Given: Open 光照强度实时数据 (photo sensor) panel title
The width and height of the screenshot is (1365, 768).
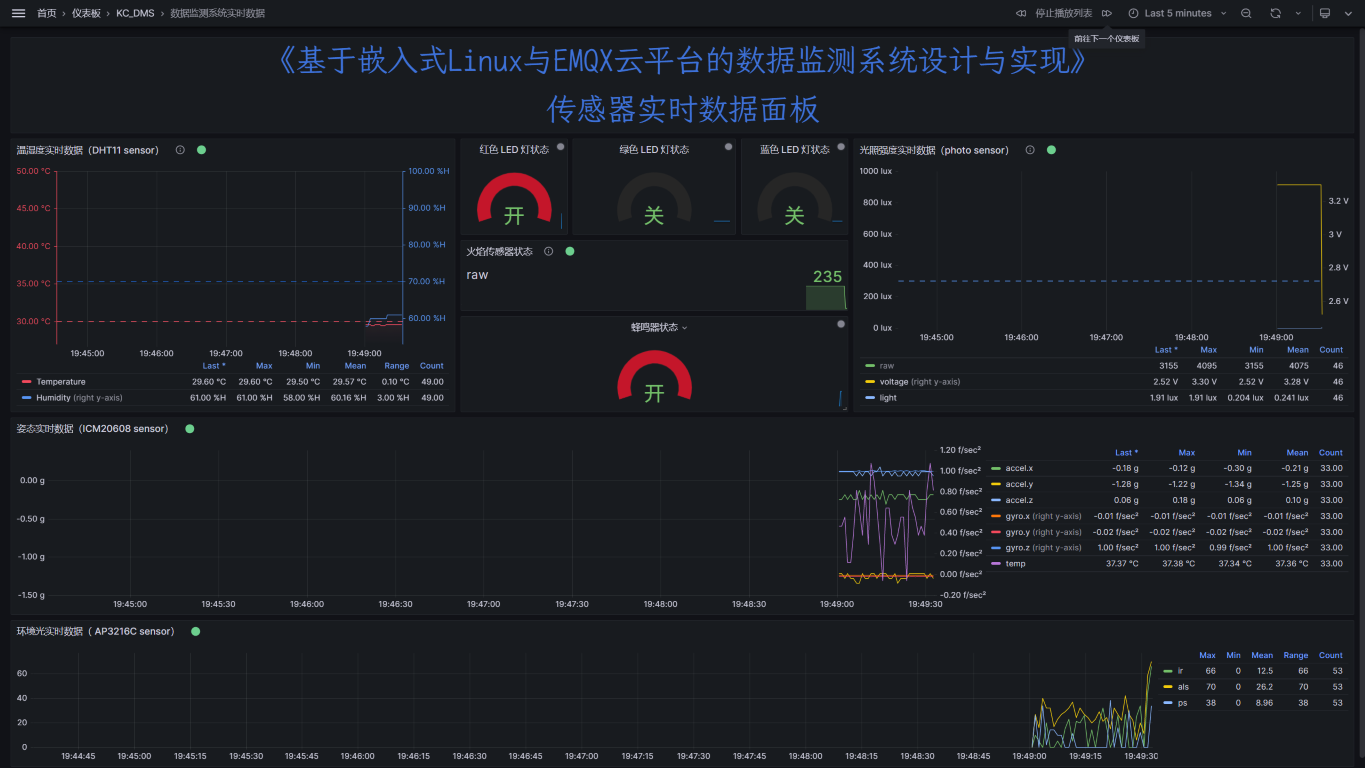Looking at the screenshot, I should [934, 150].
